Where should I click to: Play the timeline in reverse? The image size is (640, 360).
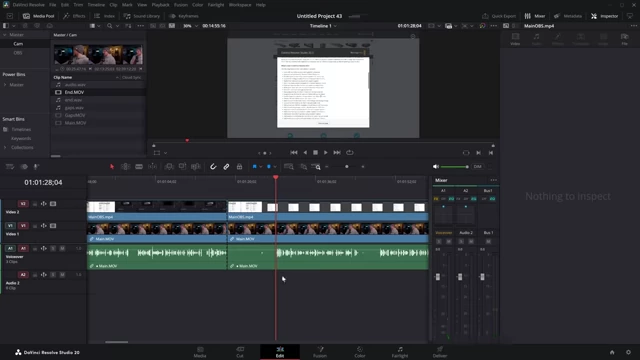pos(305,152)
